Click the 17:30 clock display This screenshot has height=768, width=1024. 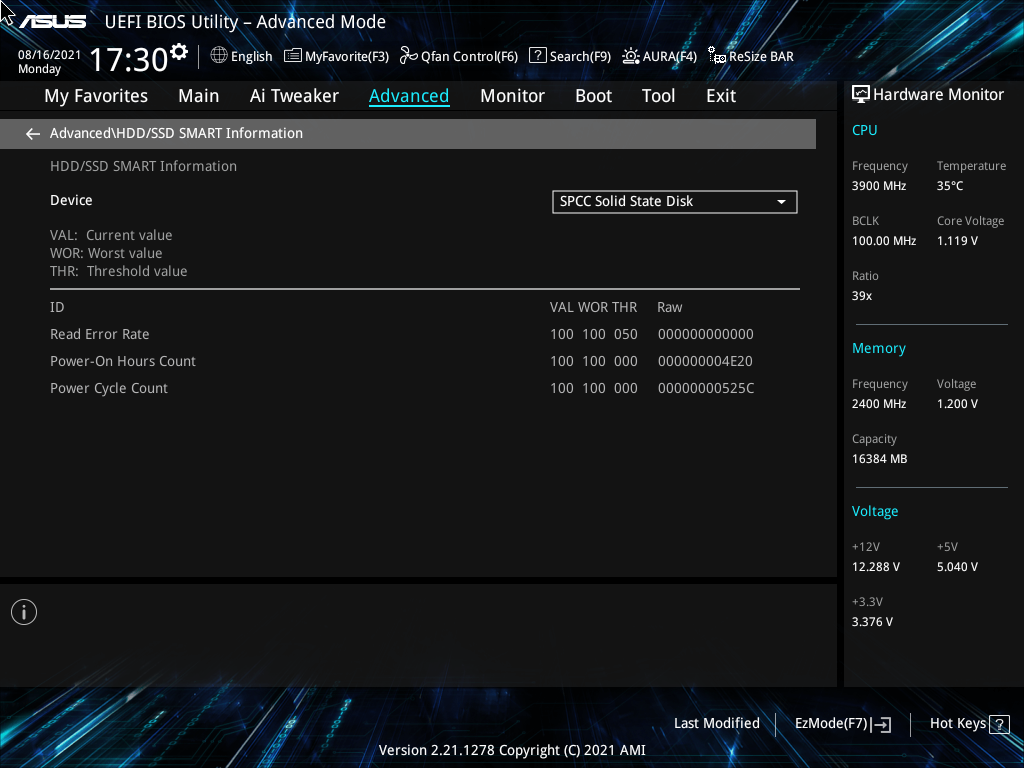(129, 59)
